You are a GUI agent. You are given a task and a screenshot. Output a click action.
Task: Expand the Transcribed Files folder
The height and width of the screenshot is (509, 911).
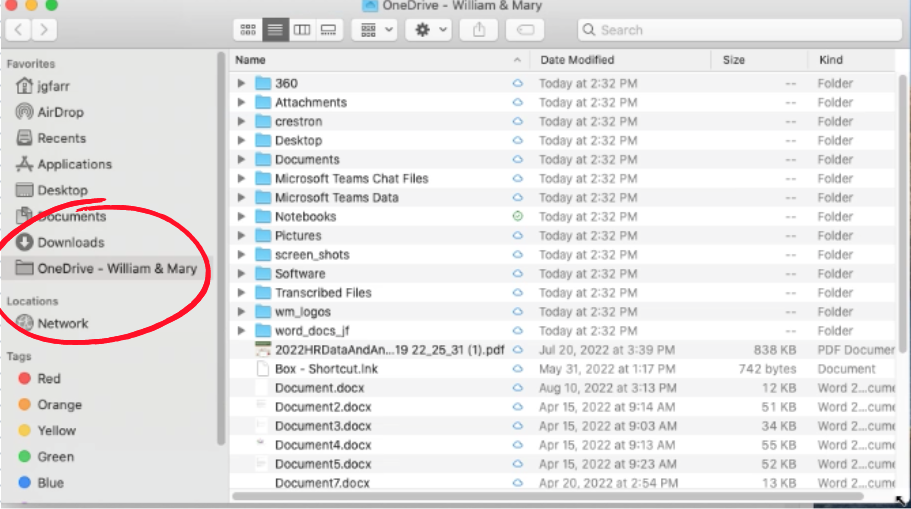point(241,293)
